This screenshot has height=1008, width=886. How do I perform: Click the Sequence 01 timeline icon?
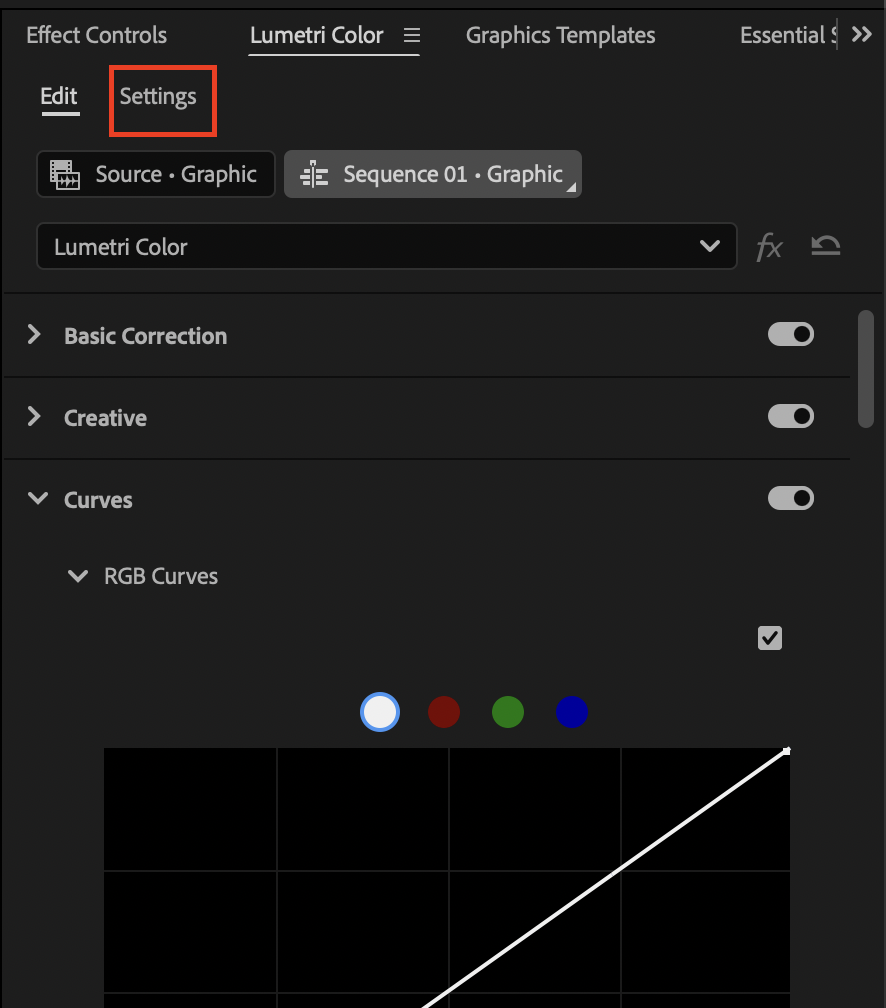(314, 175)
